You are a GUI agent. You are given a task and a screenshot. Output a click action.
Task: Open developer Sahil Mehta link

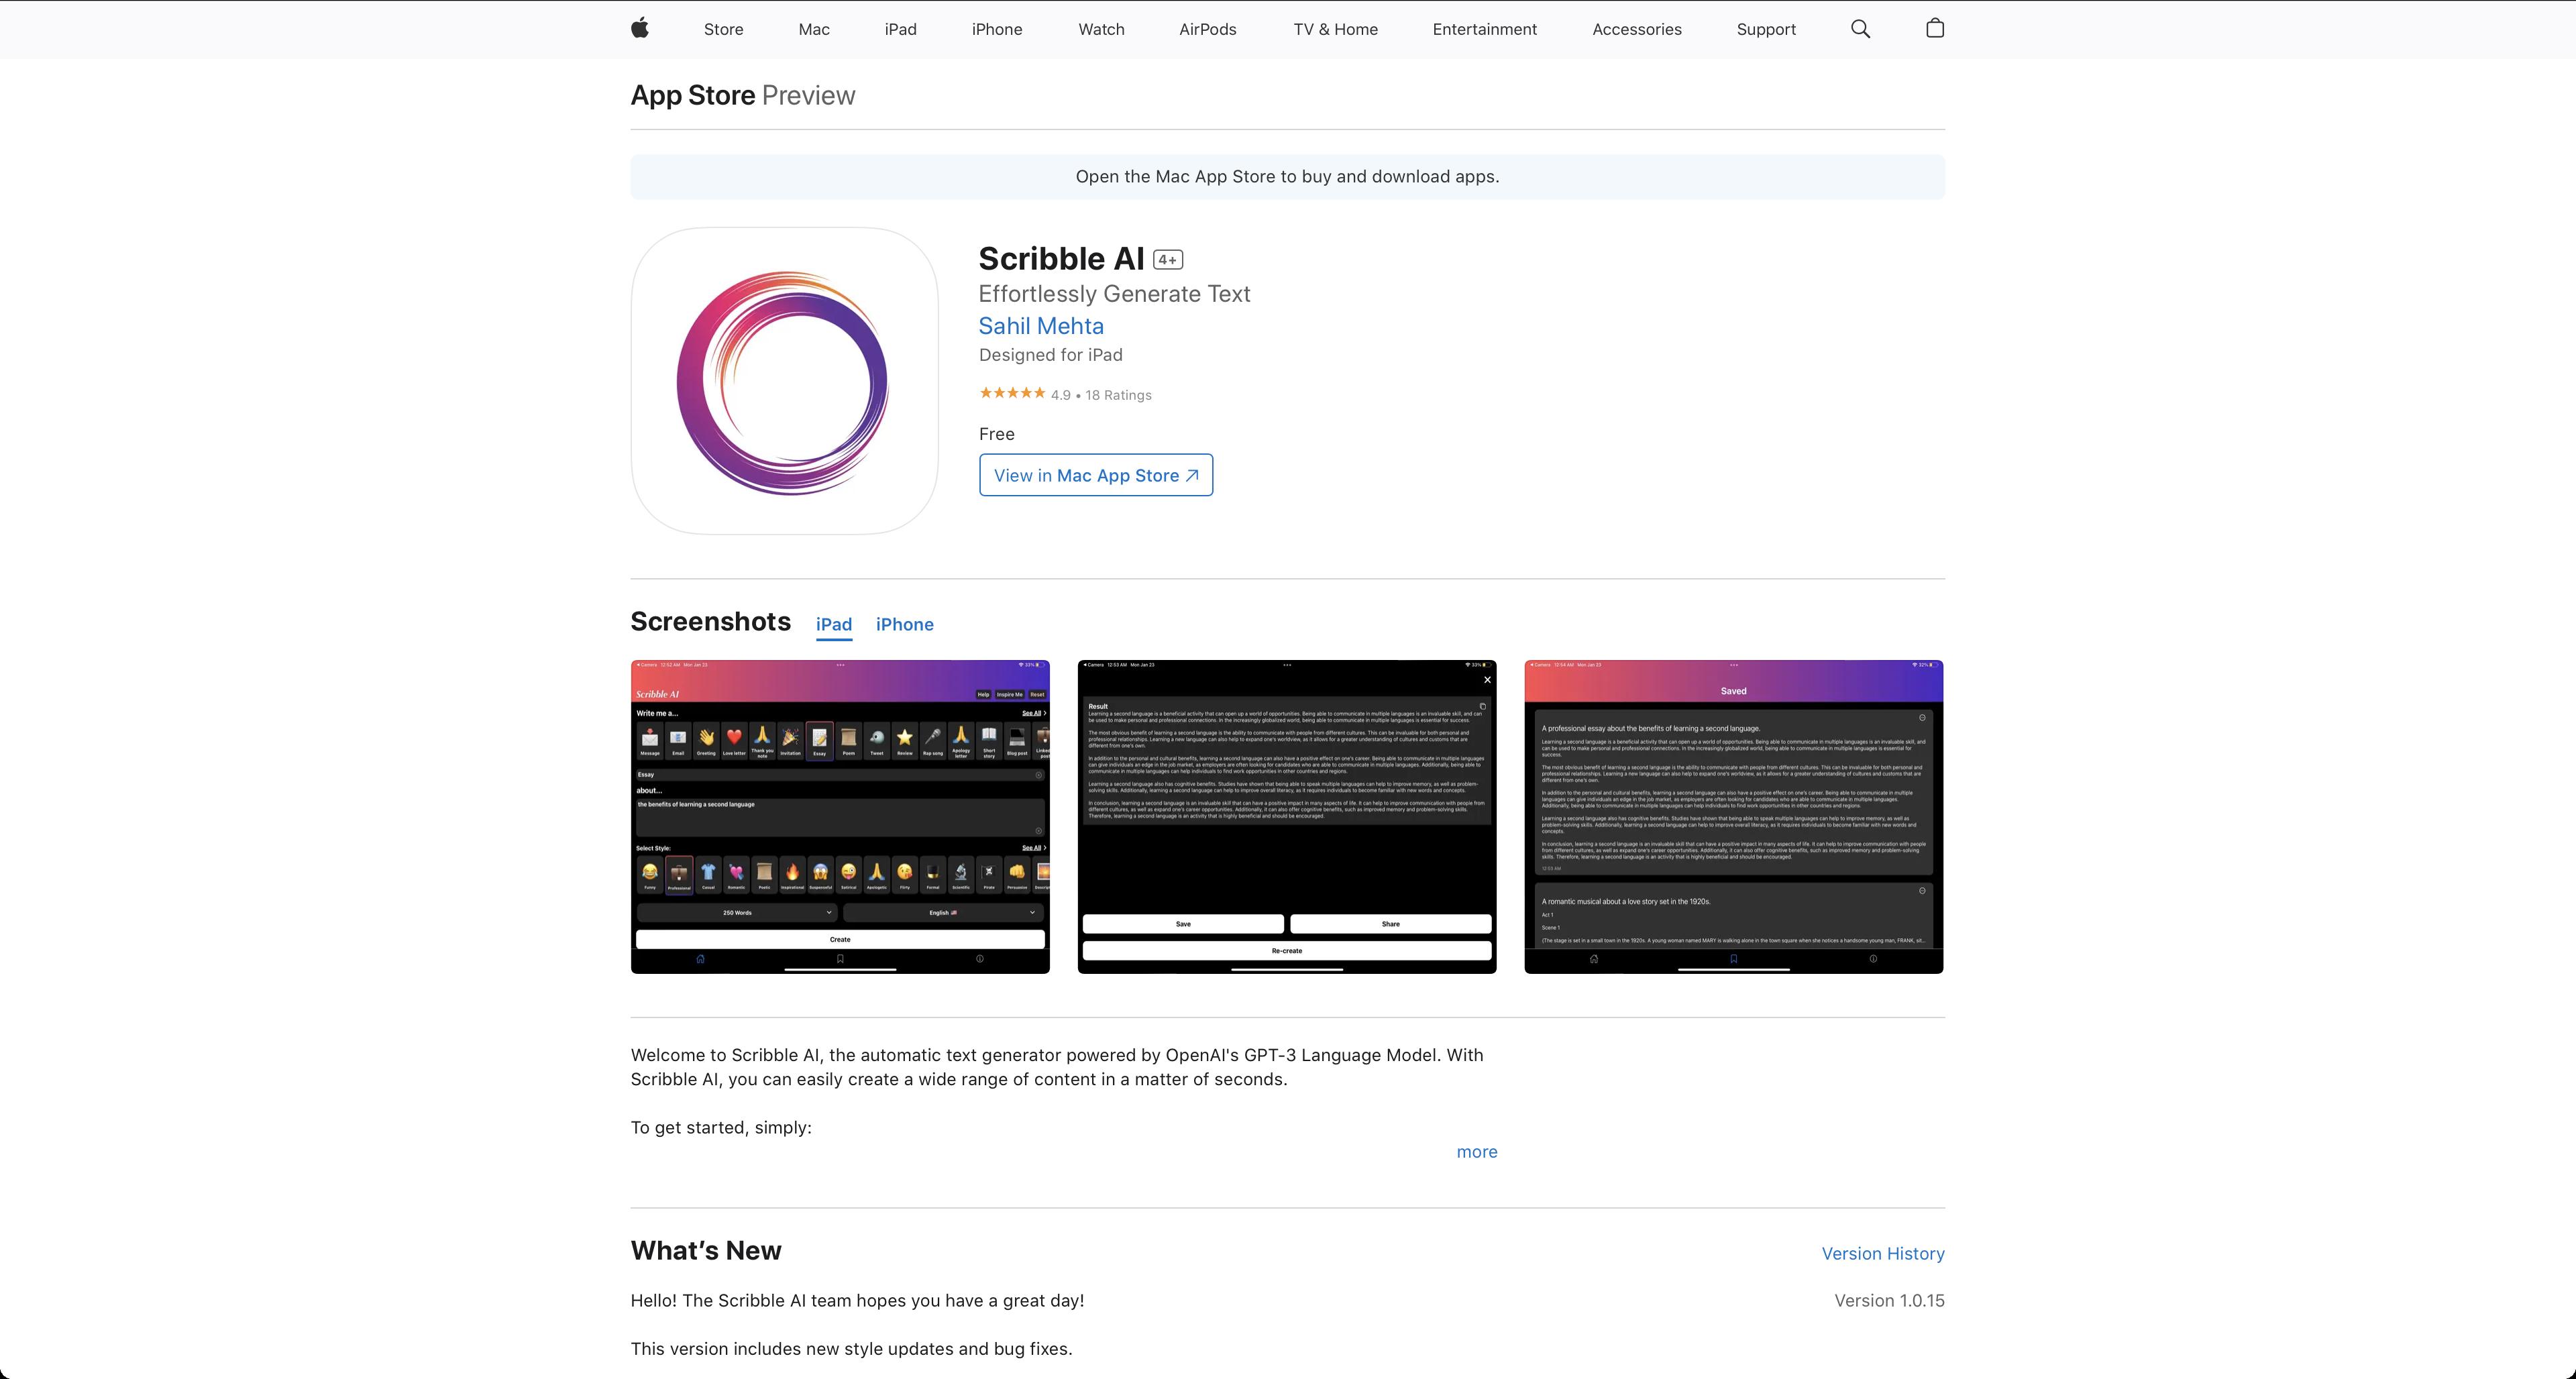pyautogui.click(x=1041, y=326)
